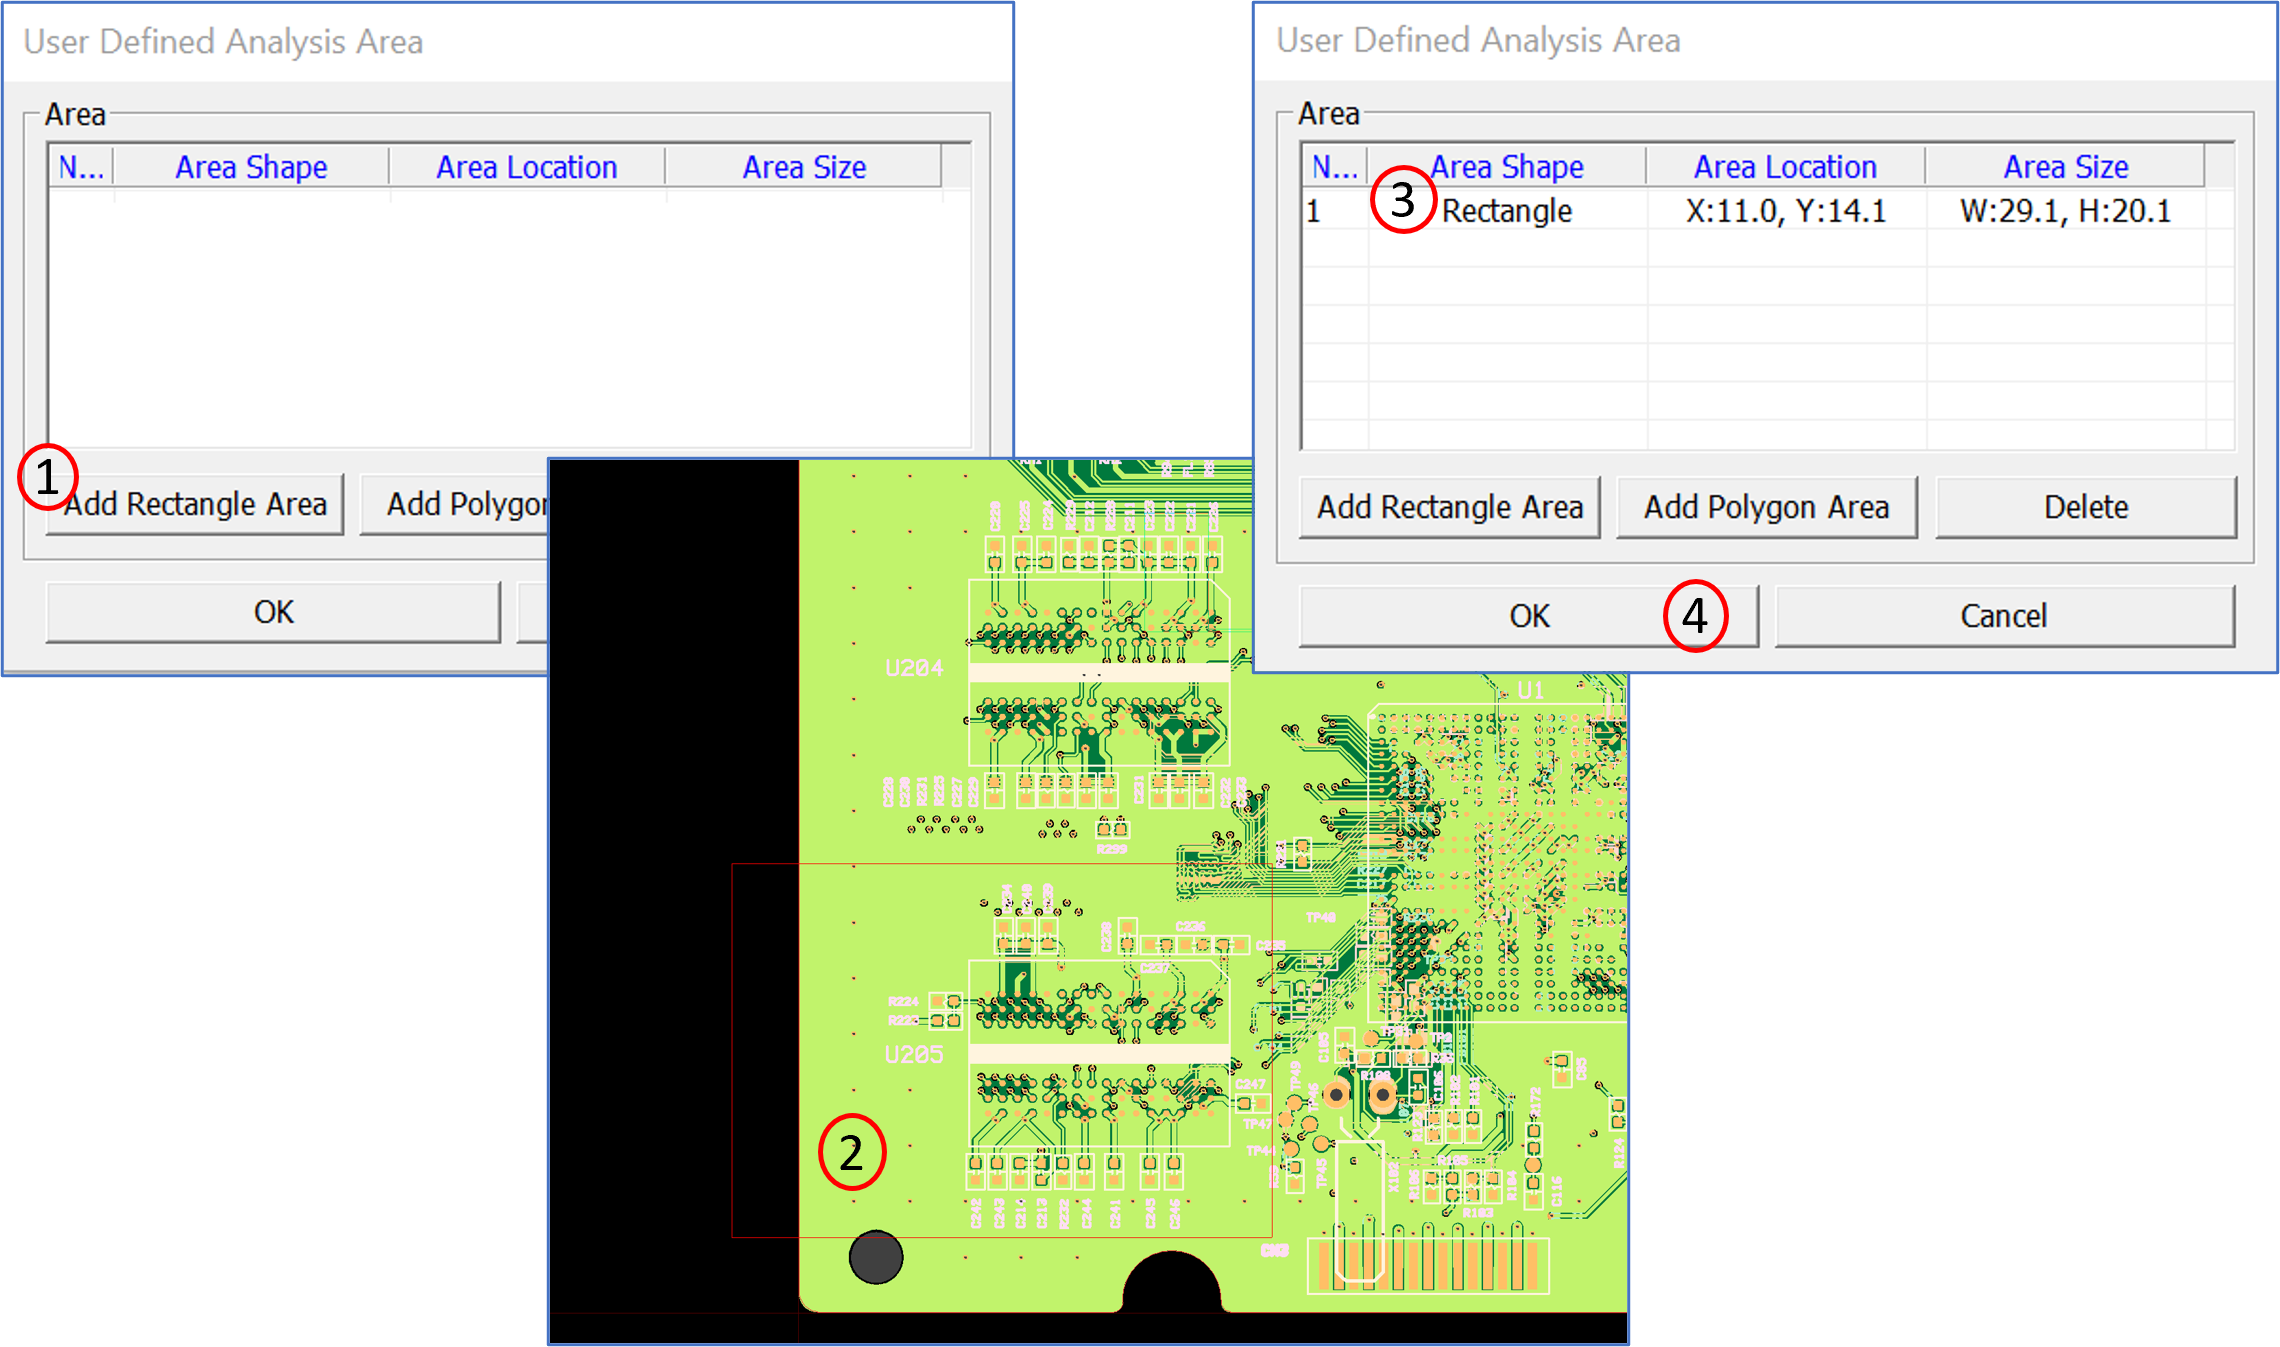Click component U205 on the PCB view

pyautogui.click(x=913, y=1052)
